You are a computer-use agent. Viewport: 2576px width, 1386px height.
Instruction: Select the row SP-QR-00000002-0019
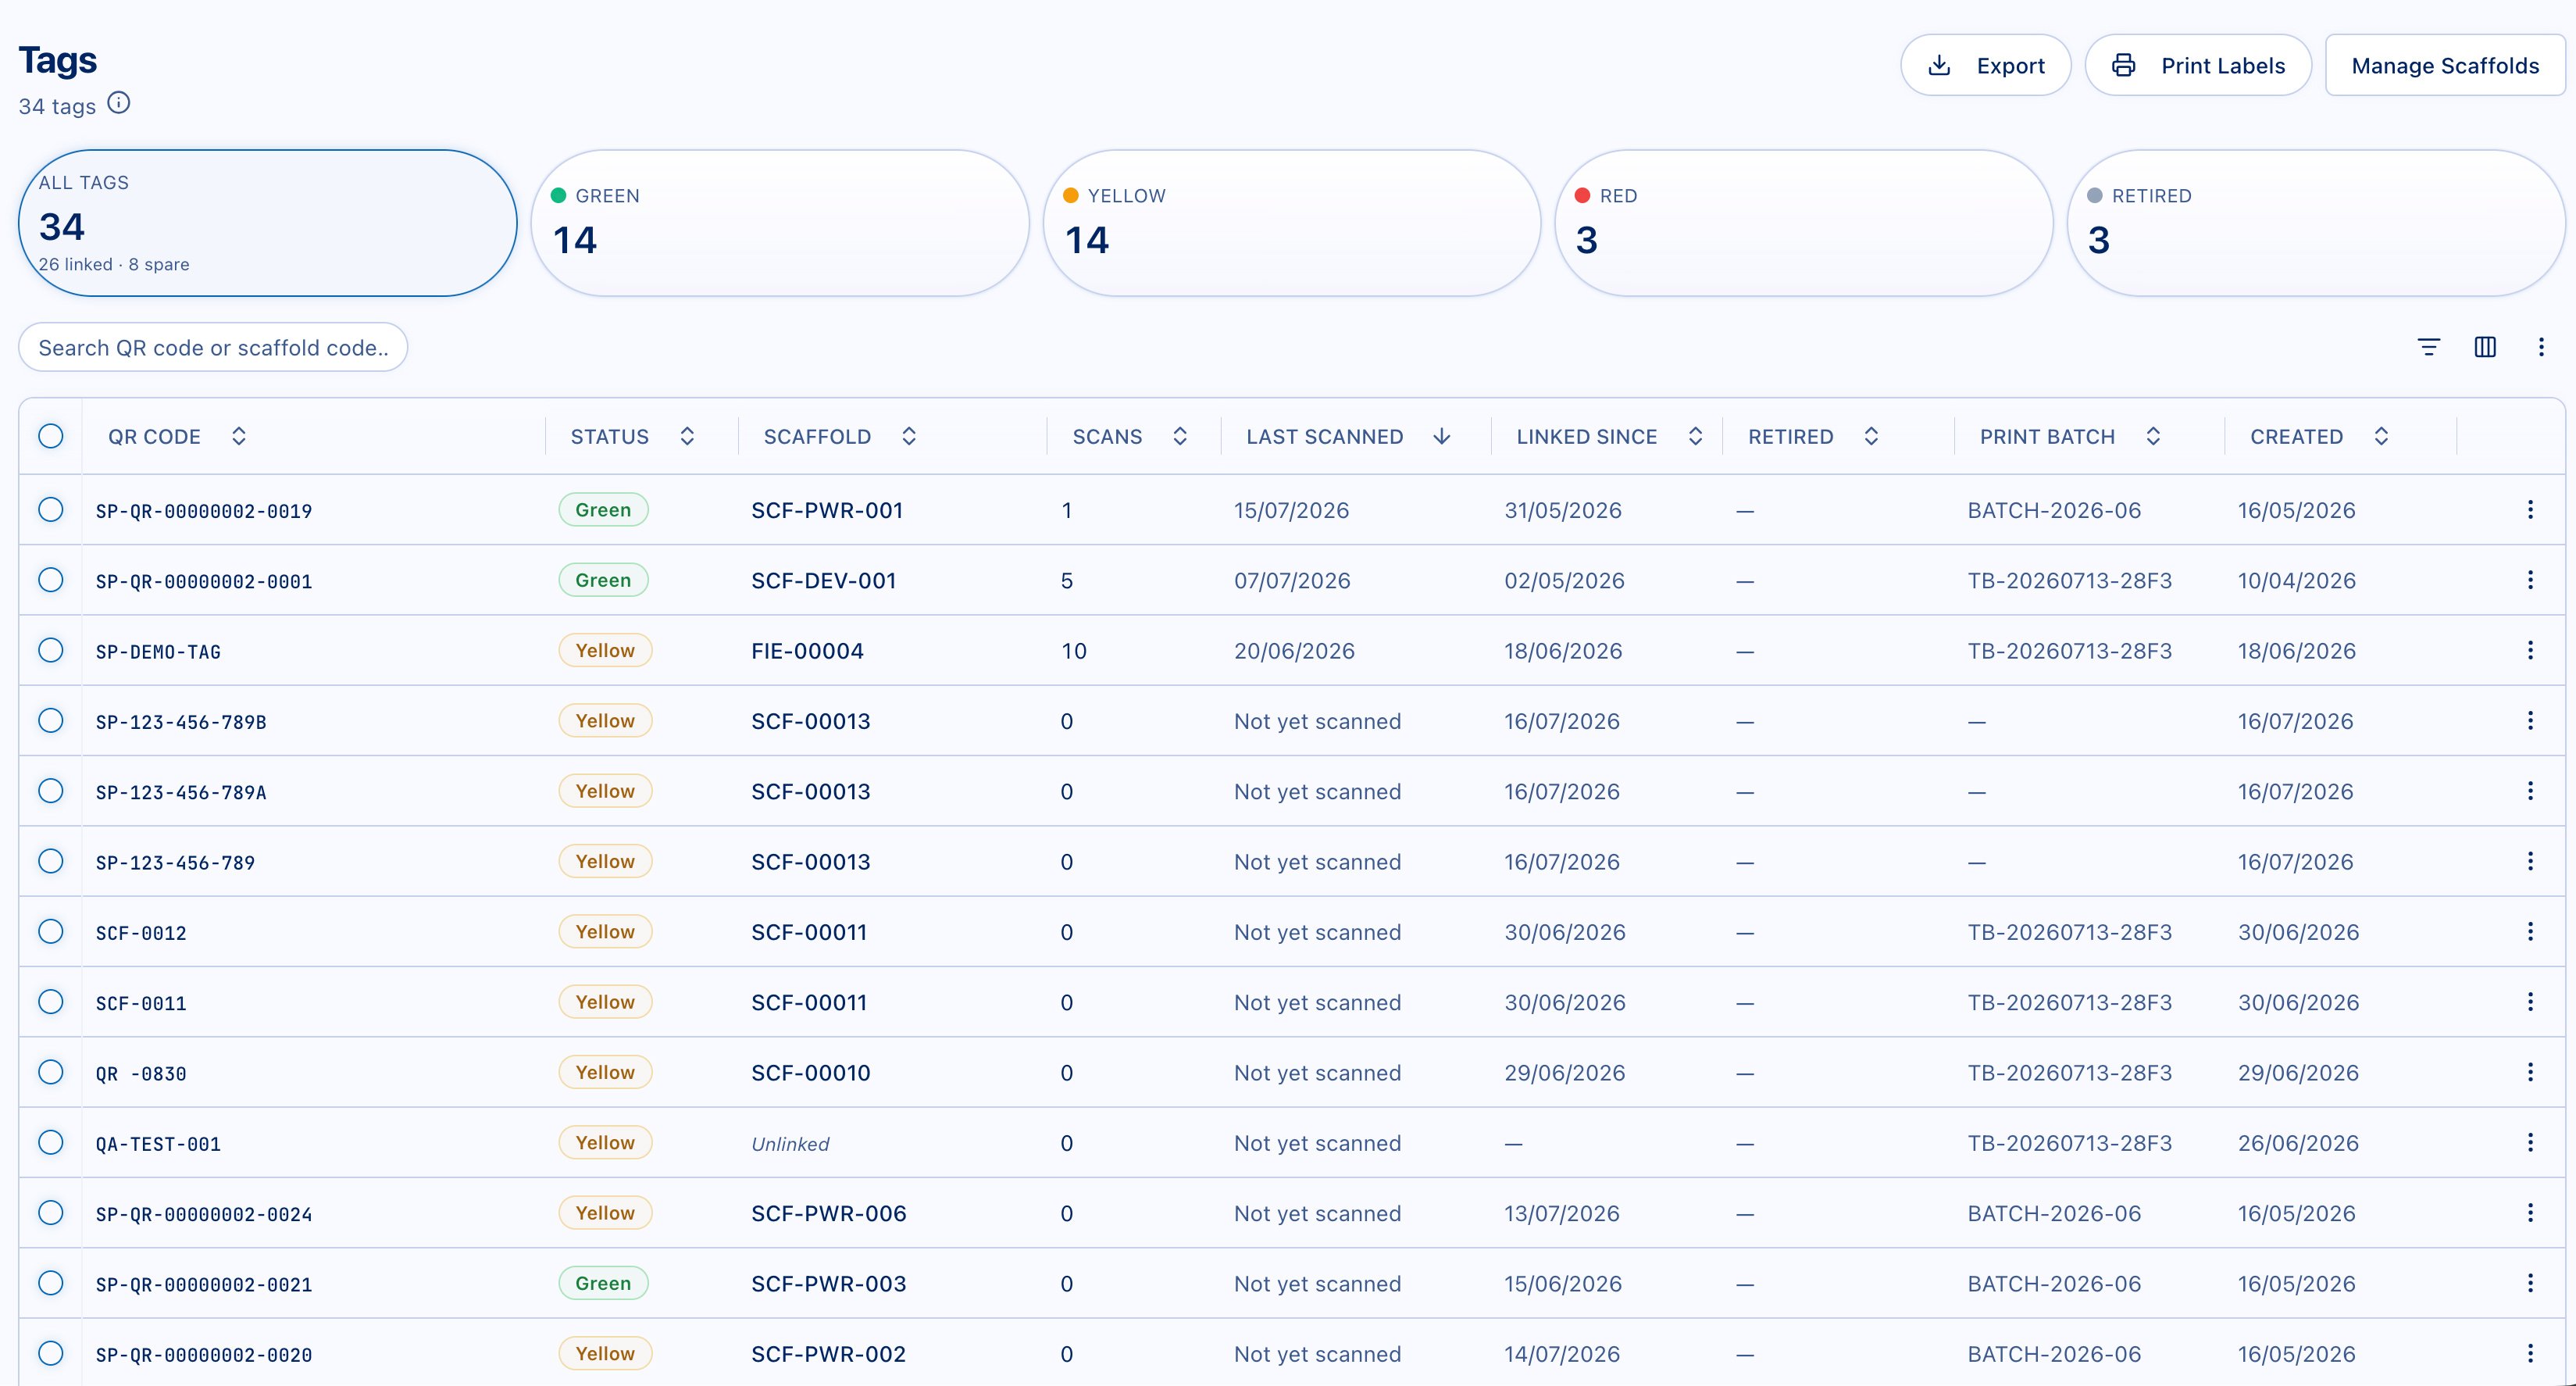(51, 510)
